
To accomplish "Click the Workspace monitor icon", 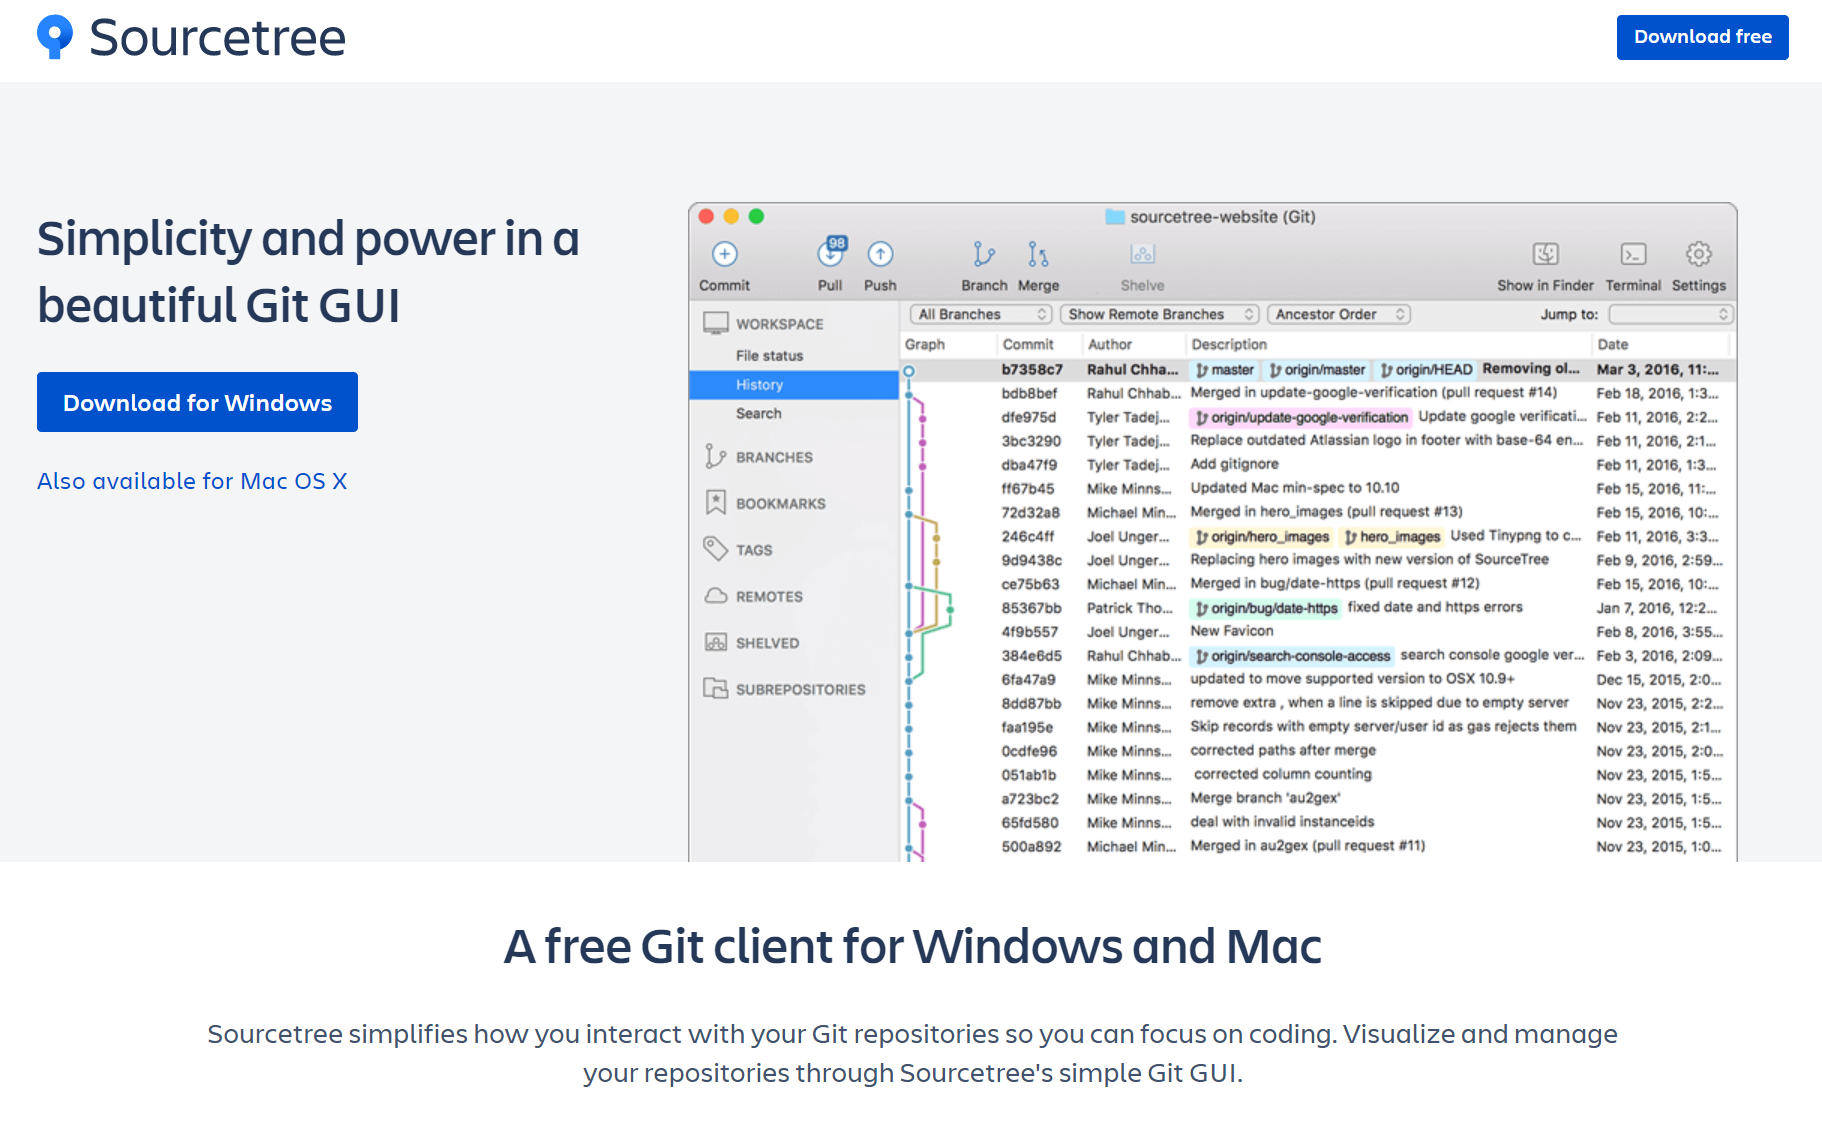I will (715, 323).
